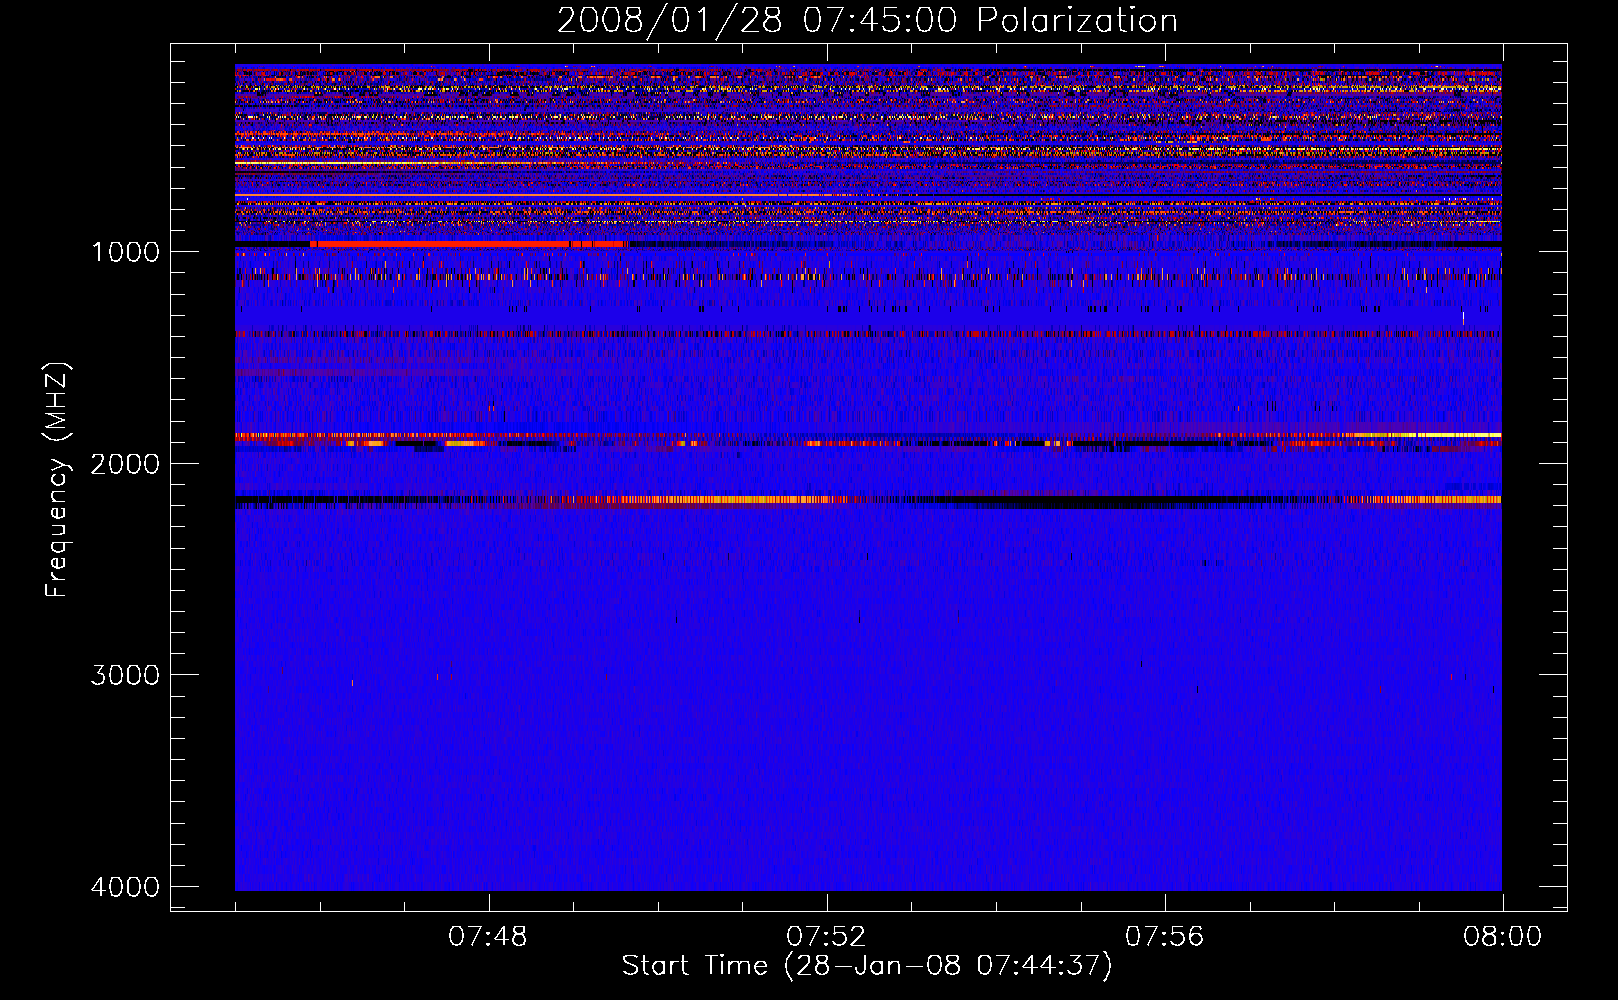This screenshot has width=1618, height=1000.
Task: Click the 3000 frequency tick label
Action: click(125, 675)
